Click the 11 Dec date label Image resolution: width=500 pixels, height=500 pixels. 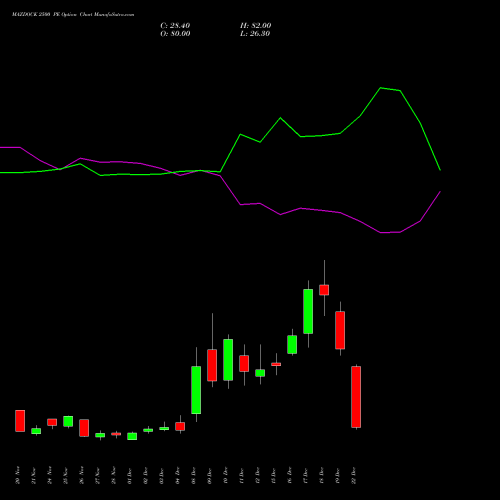coord(242,475)
